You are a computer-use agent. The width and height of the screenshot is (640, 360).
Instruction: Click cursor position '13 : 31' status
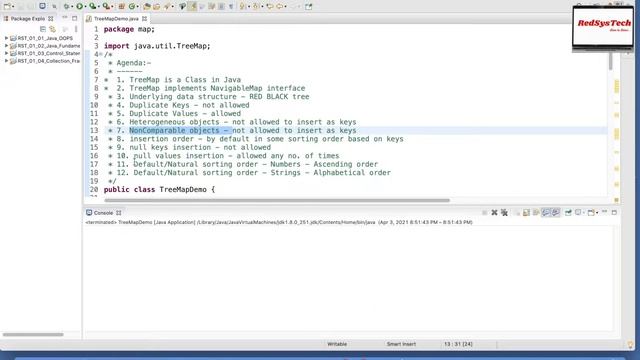coord(458,344)
